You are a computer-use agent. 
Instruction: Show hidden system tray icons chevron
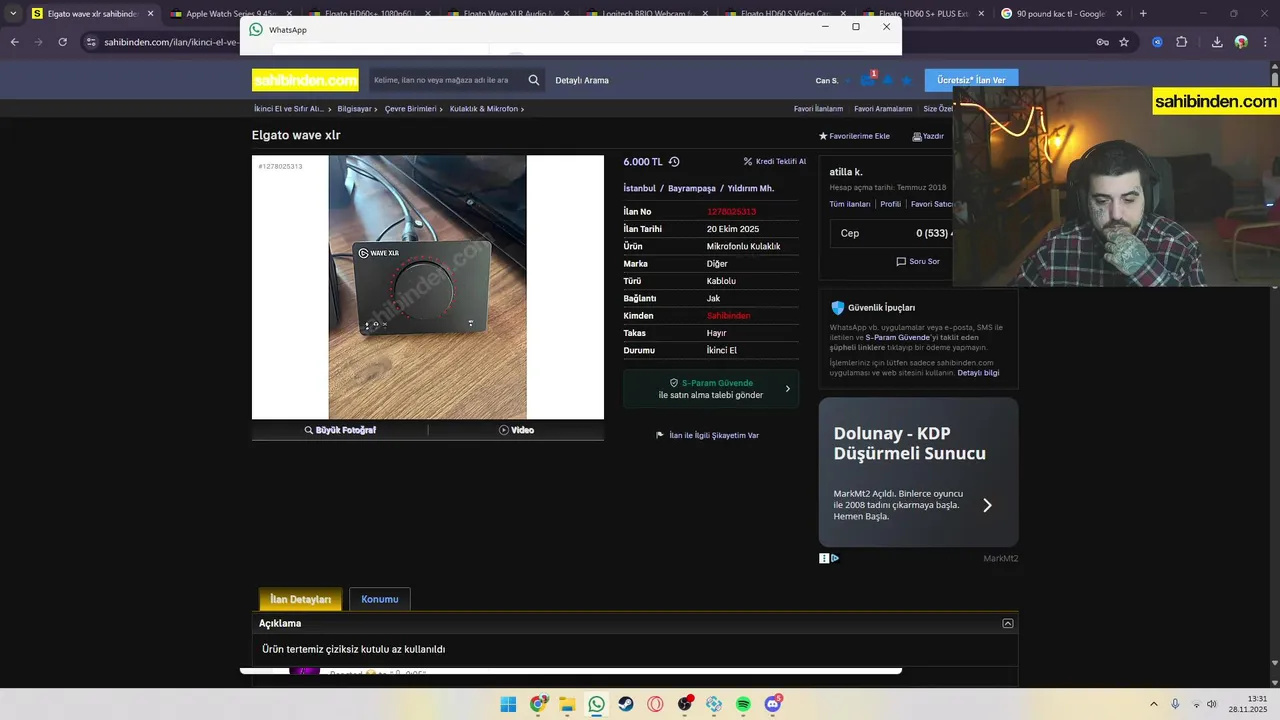[x=1153, y=704]
